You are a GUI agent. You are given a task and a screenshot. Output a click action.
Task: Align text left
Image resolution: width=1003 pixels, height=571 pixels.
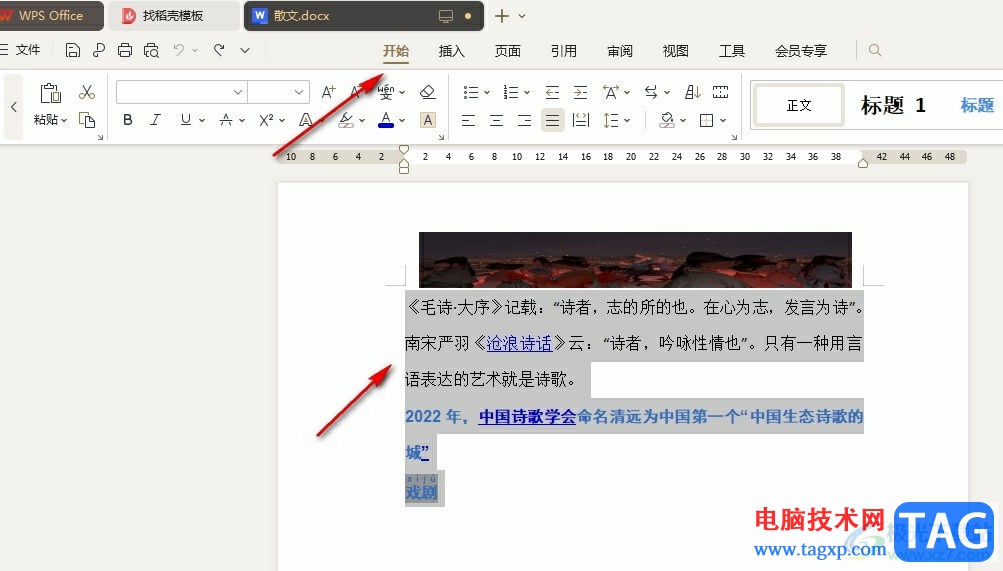click(468, 120)
